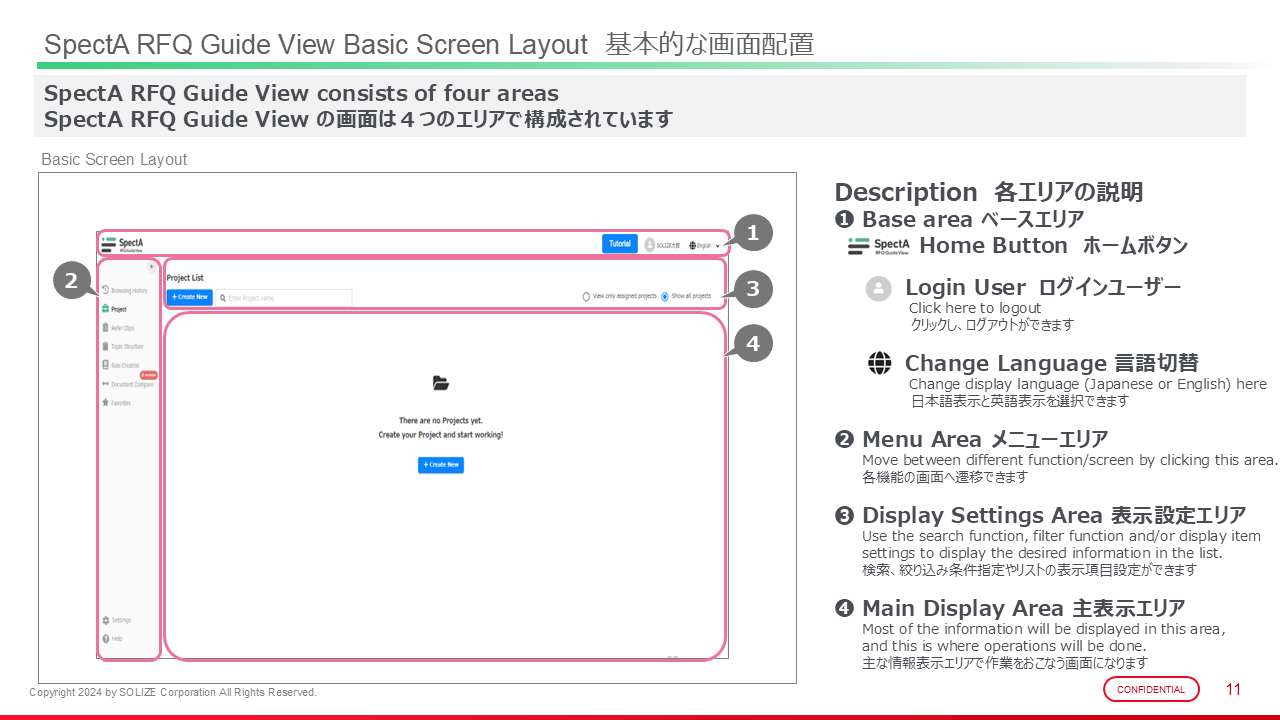
Task: Click the Settings gear icon in sidebar
Action: click(x=106, y=620)
